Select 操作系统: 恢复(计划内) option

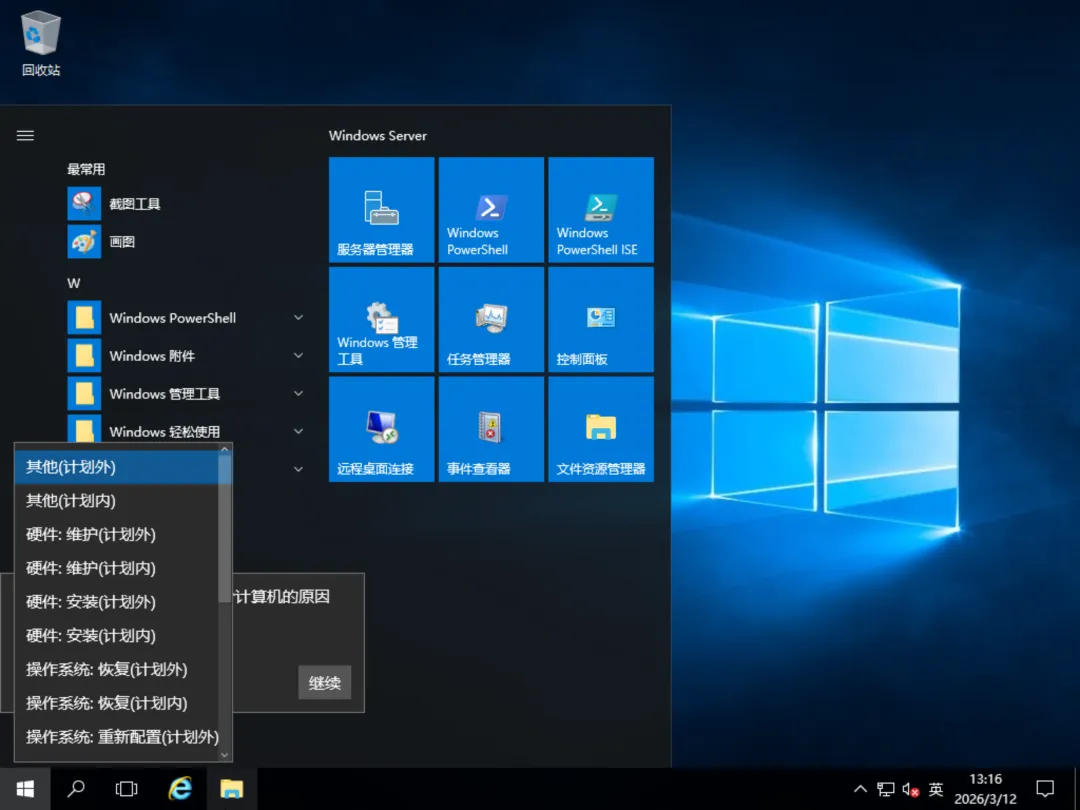(x=106, y=703)
